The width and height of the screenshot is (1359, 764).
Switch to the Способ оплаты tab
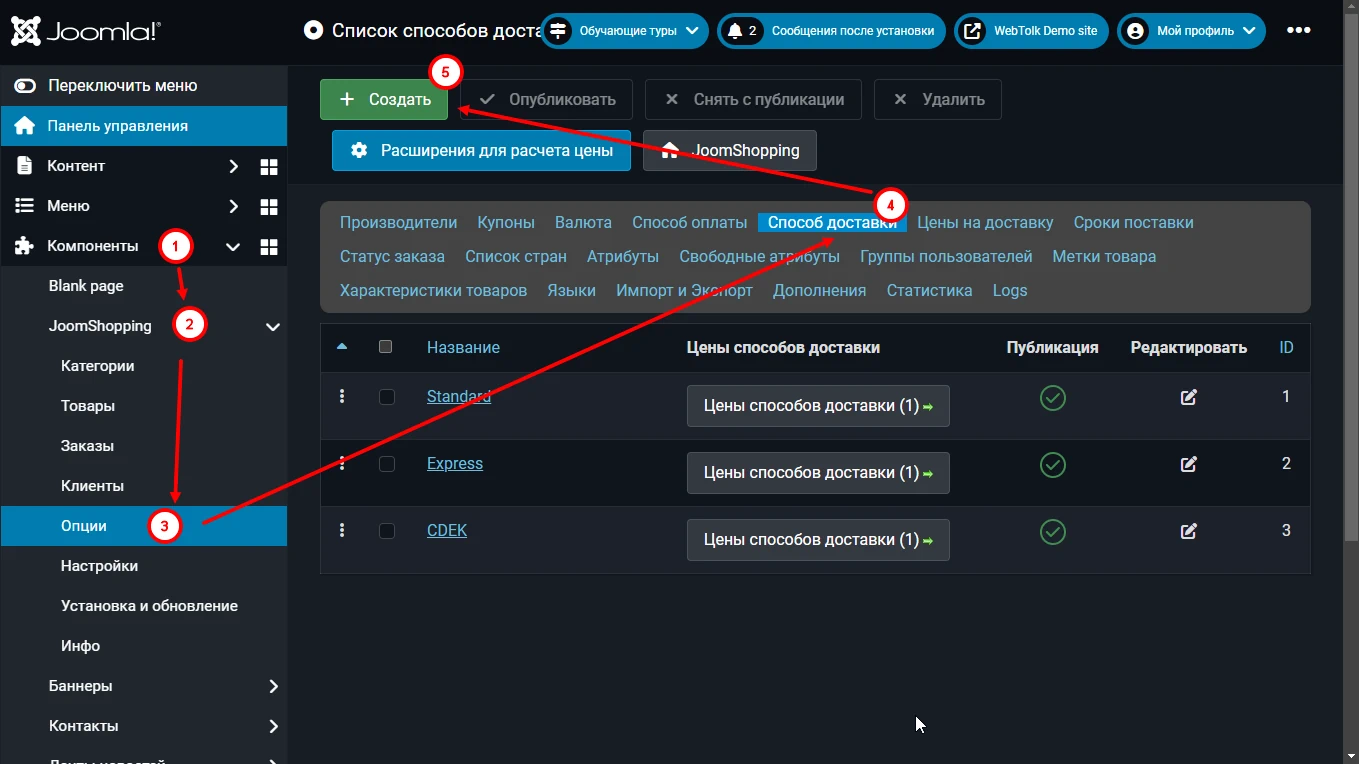[690, 222]
